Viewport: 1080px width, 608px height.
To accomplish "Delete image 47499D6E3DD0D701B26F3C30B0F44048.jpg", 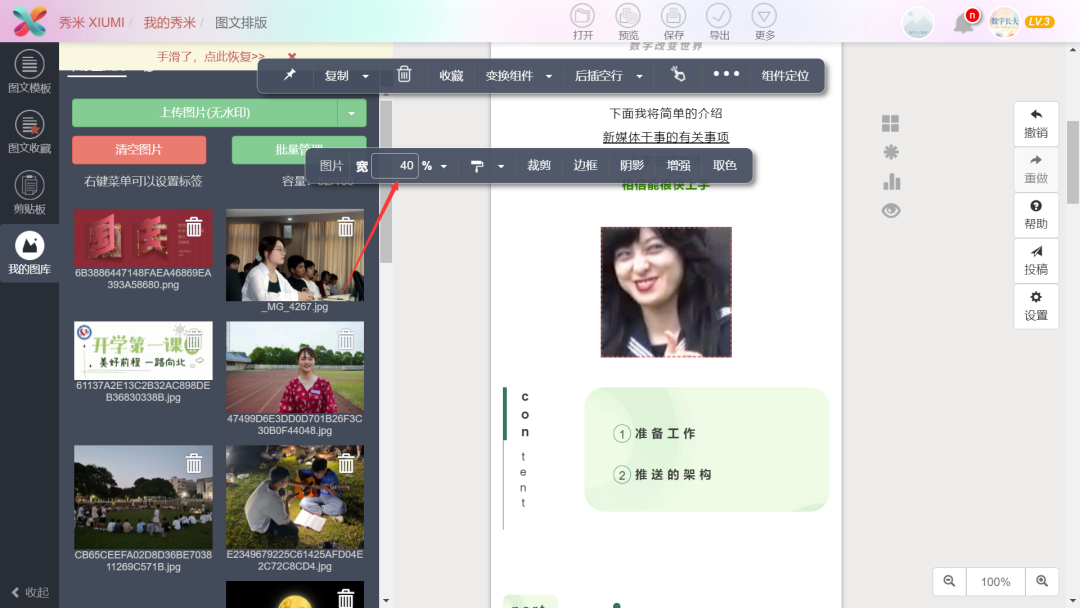I will click(346, 339).
